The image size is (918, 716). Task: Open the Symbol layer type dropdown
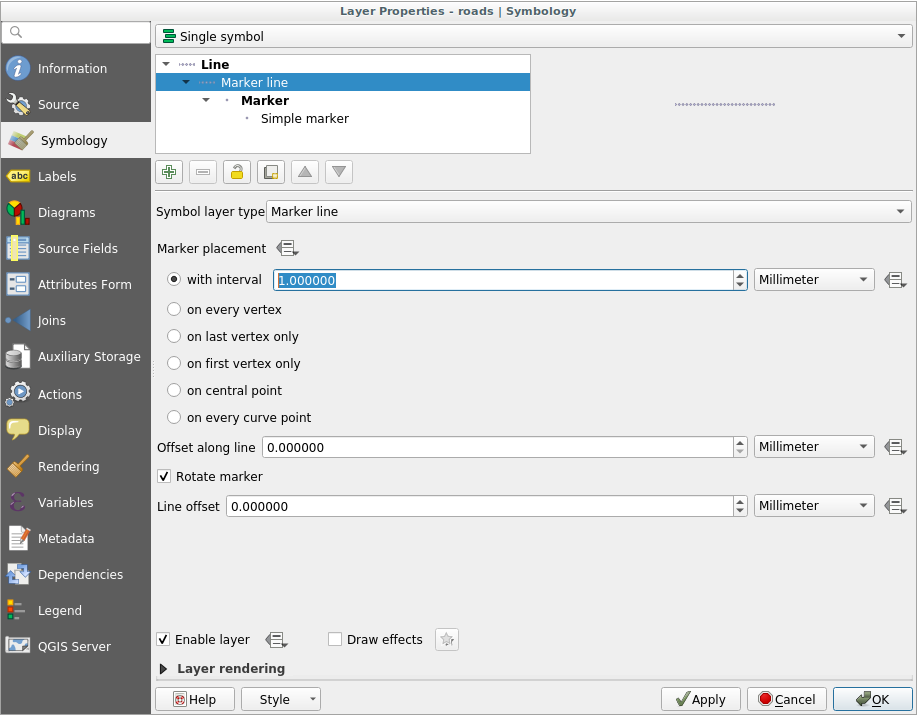588,212
